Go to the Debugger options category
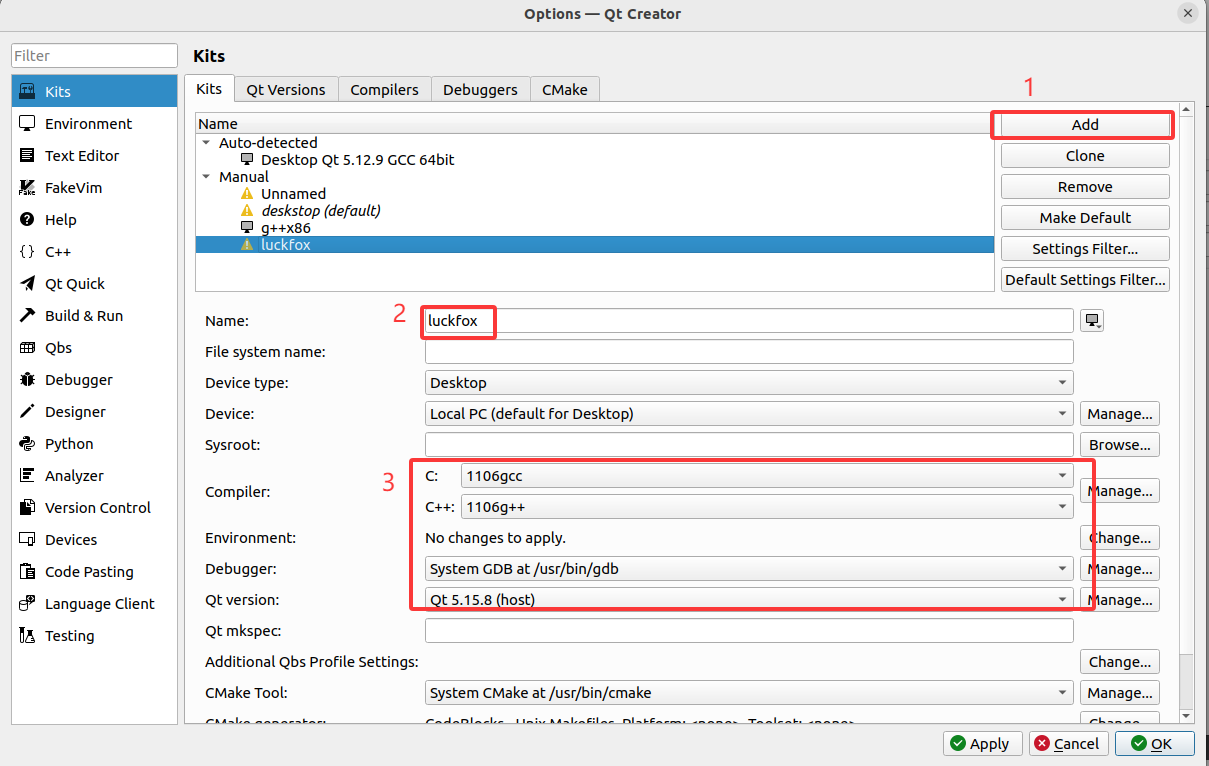The image size is (1209, 766). [78, 380]
